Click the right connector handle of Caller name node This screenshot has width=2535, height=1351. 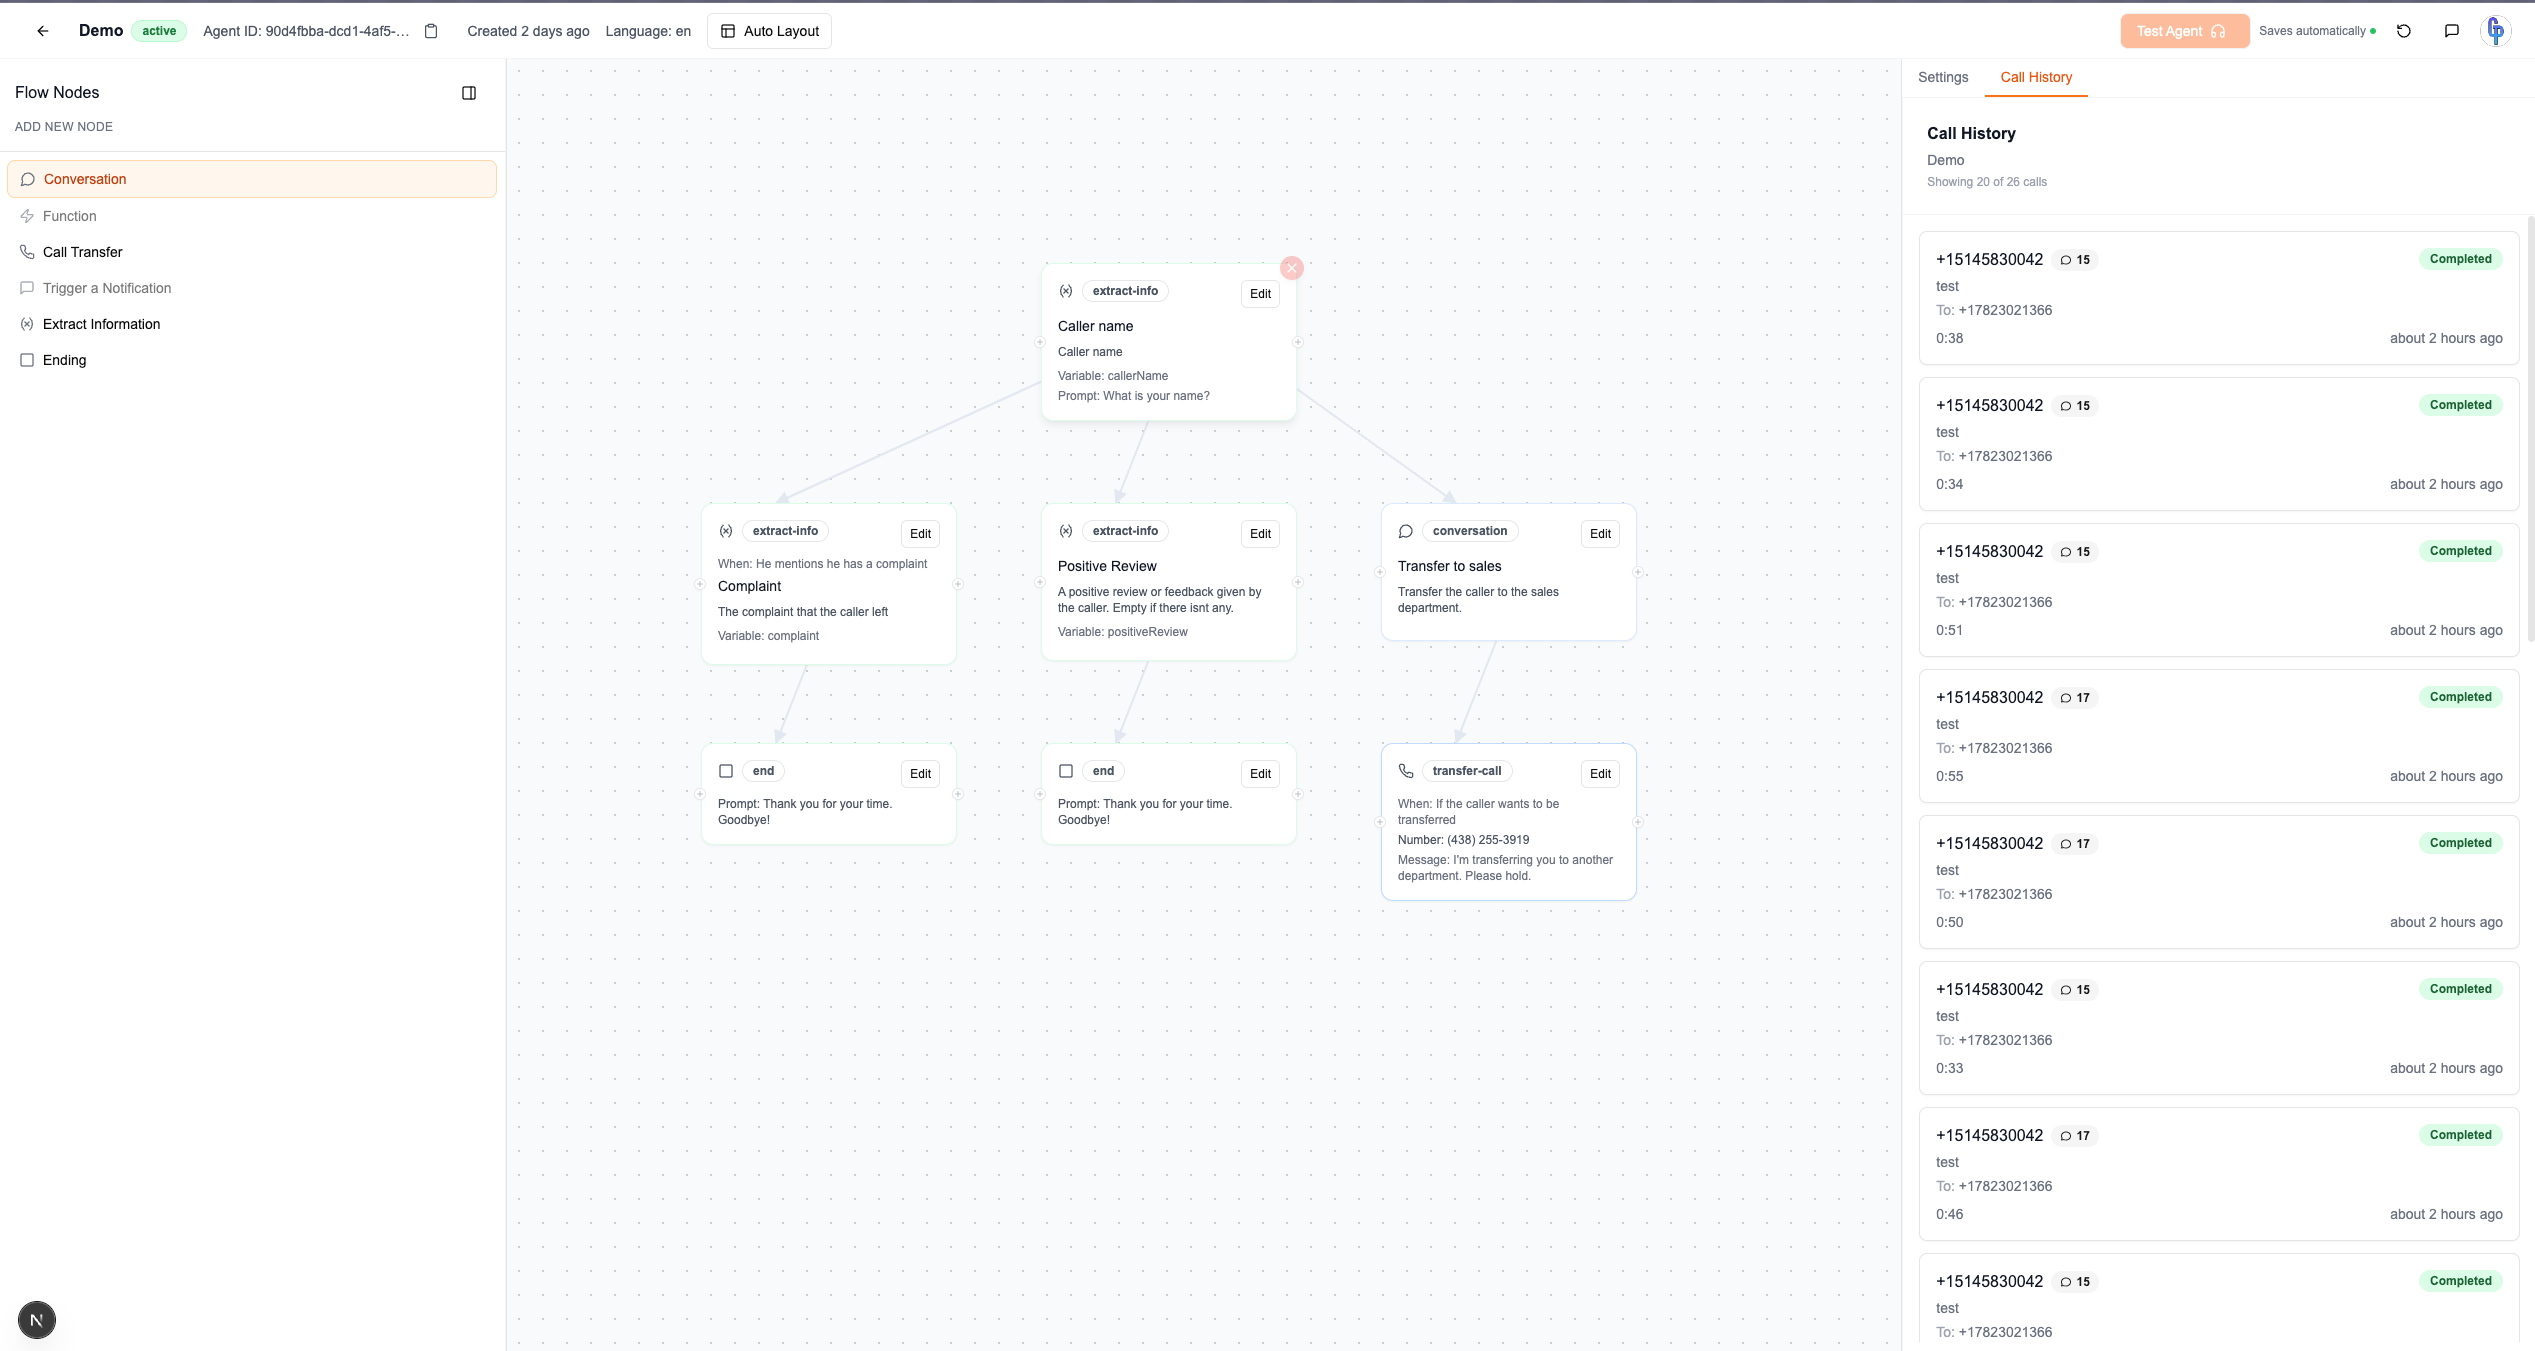click(x=1297, y=342)
